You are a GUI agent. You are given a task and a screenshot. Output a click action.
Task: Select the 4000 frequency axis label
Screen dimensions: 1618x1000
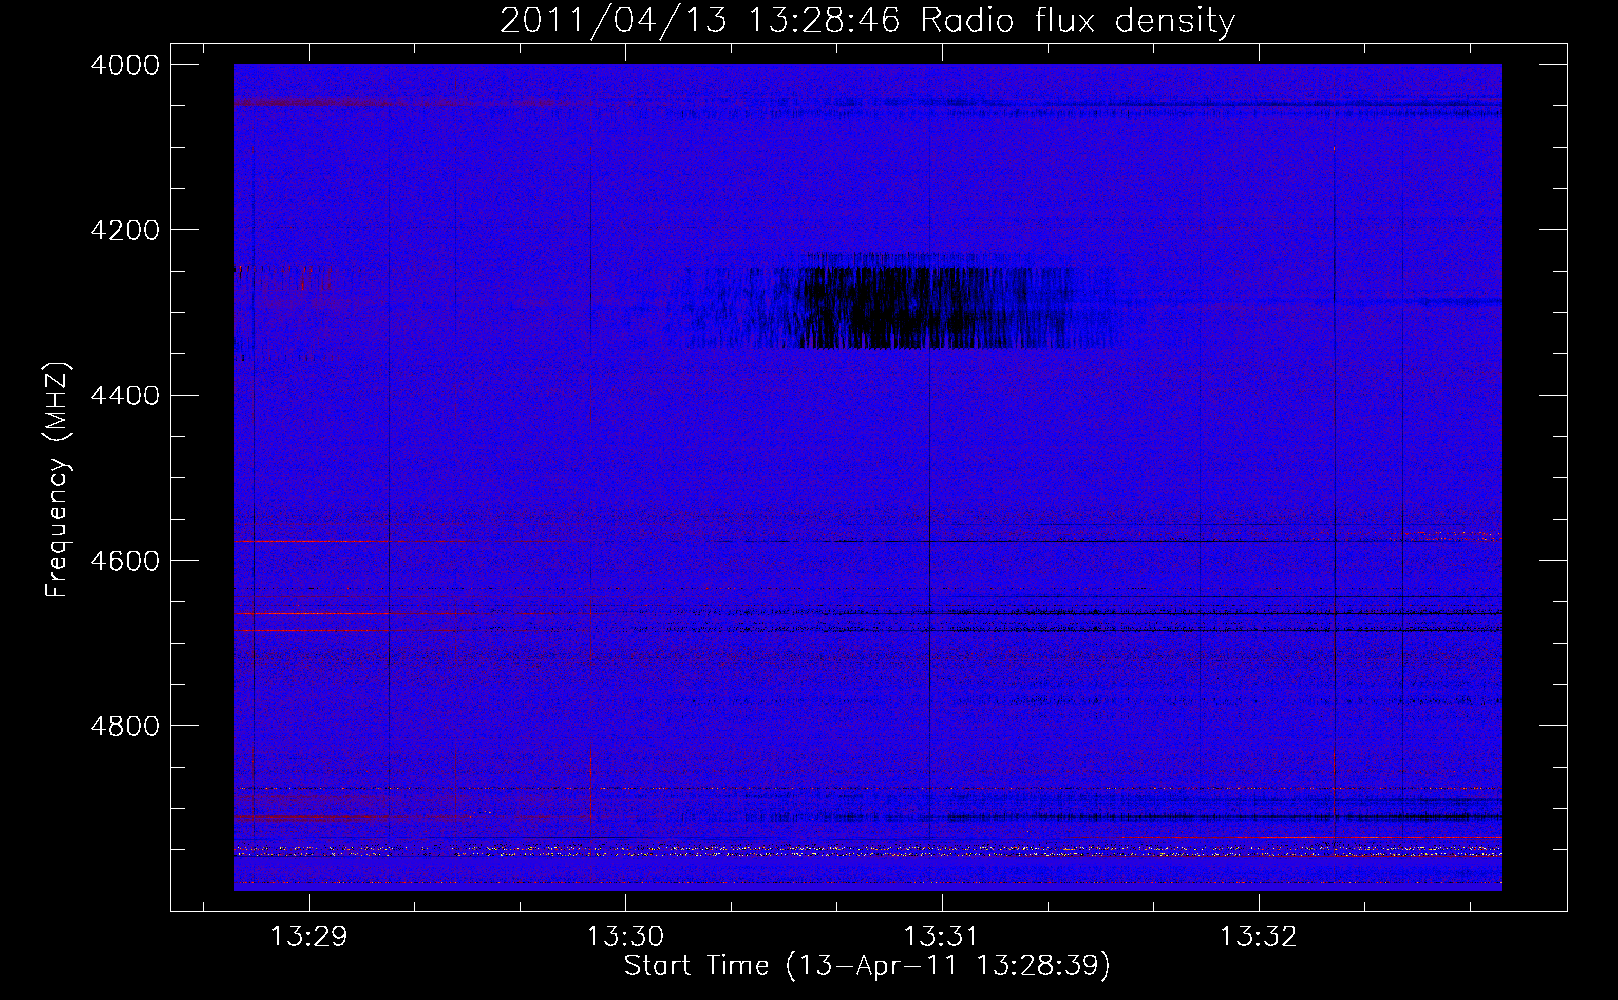point(125,65)
